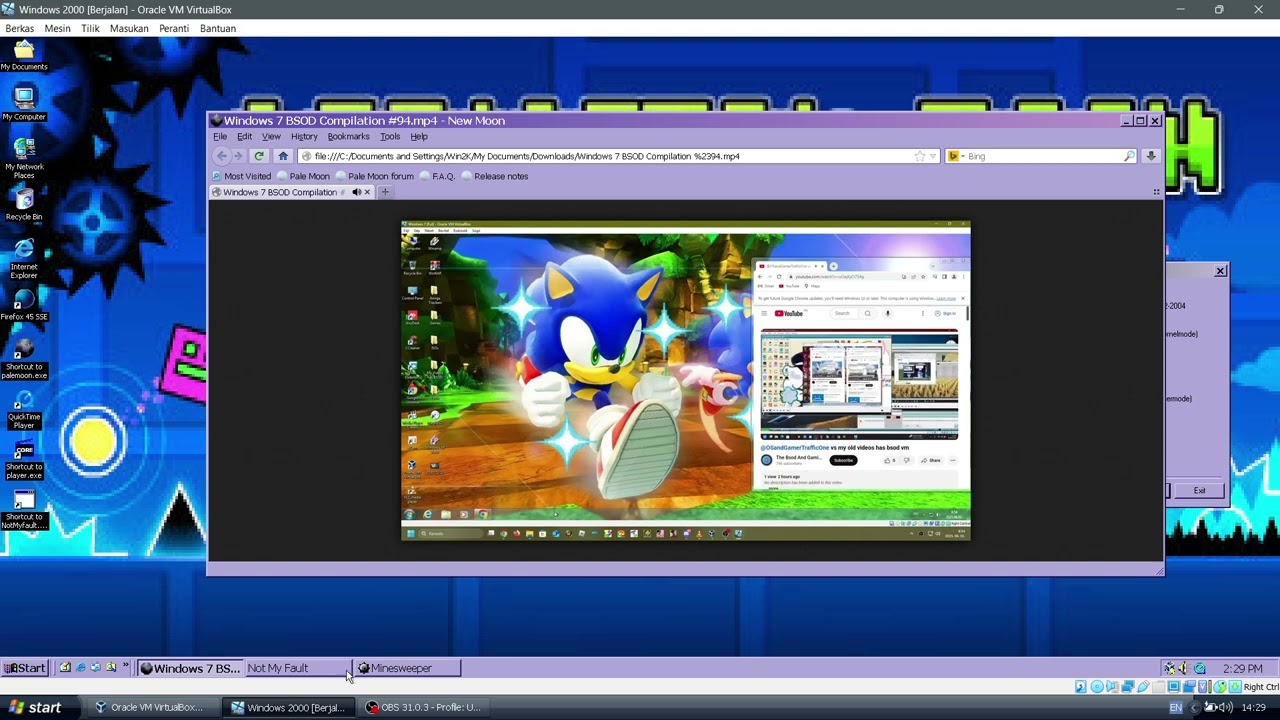Click VirtualBox optical disk status icon
The image size is (1280, 720).
[1096, 687]
